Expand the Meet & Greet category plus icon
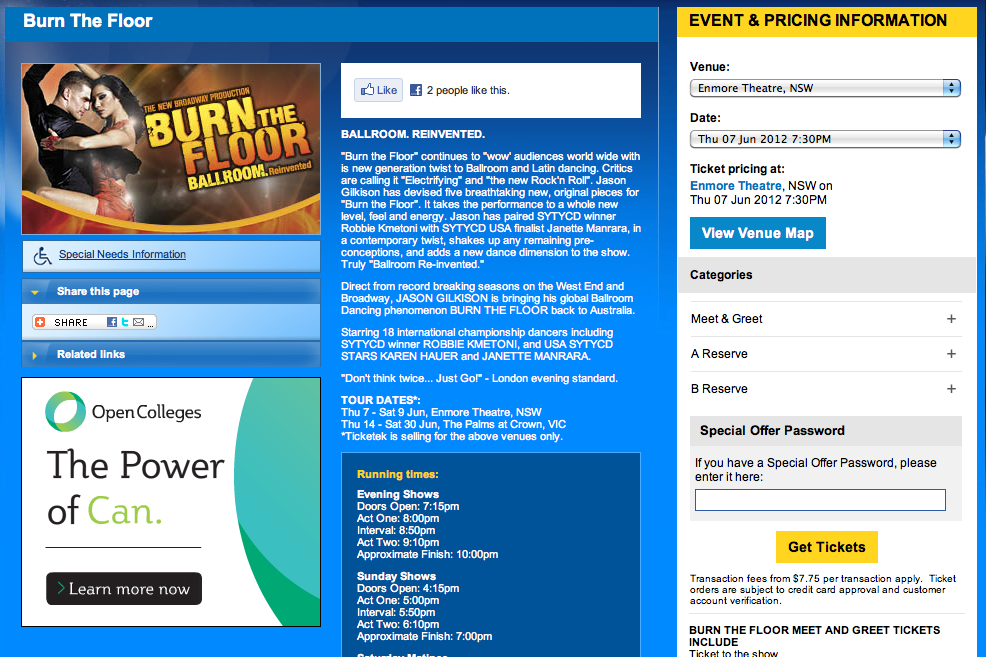The width and height of the screenshot is (986, 657). pyautogui.click(x=951, y=319)
